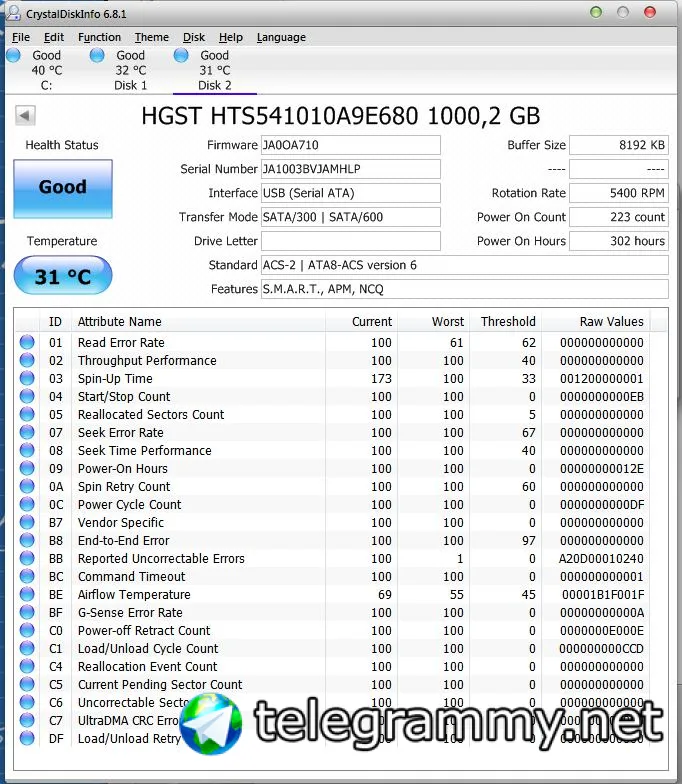682x784 pixels.
Task: Click the ID column header
Action: (55, 322)
